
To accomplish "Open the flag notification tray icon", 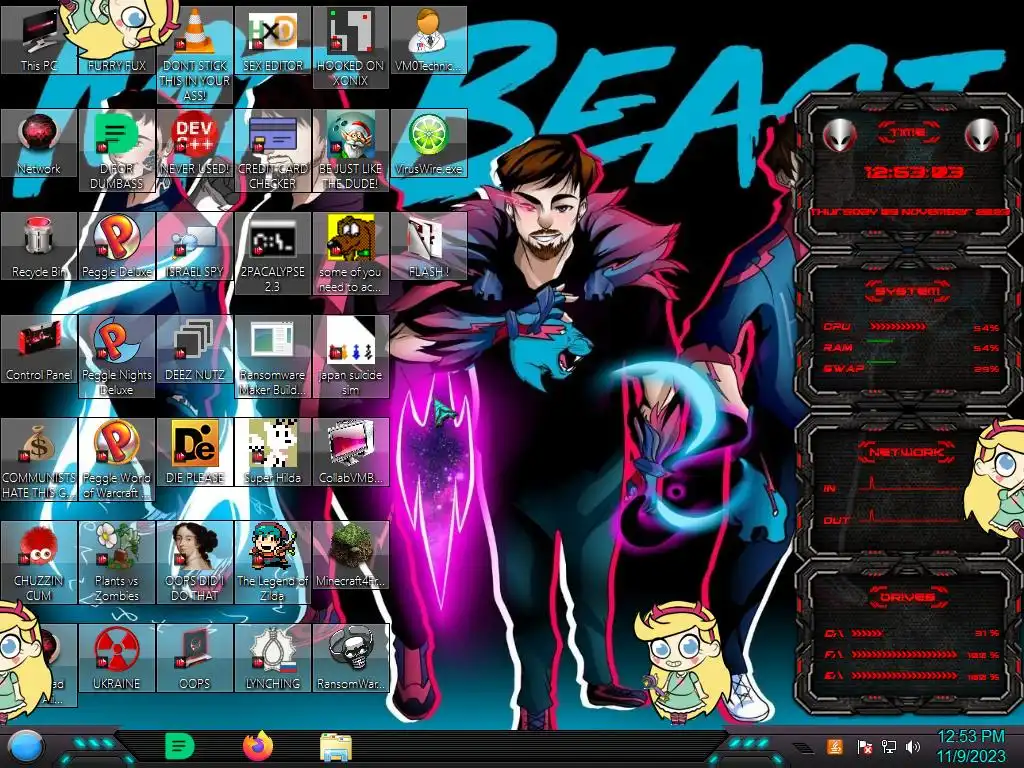I will coord(863,747).
